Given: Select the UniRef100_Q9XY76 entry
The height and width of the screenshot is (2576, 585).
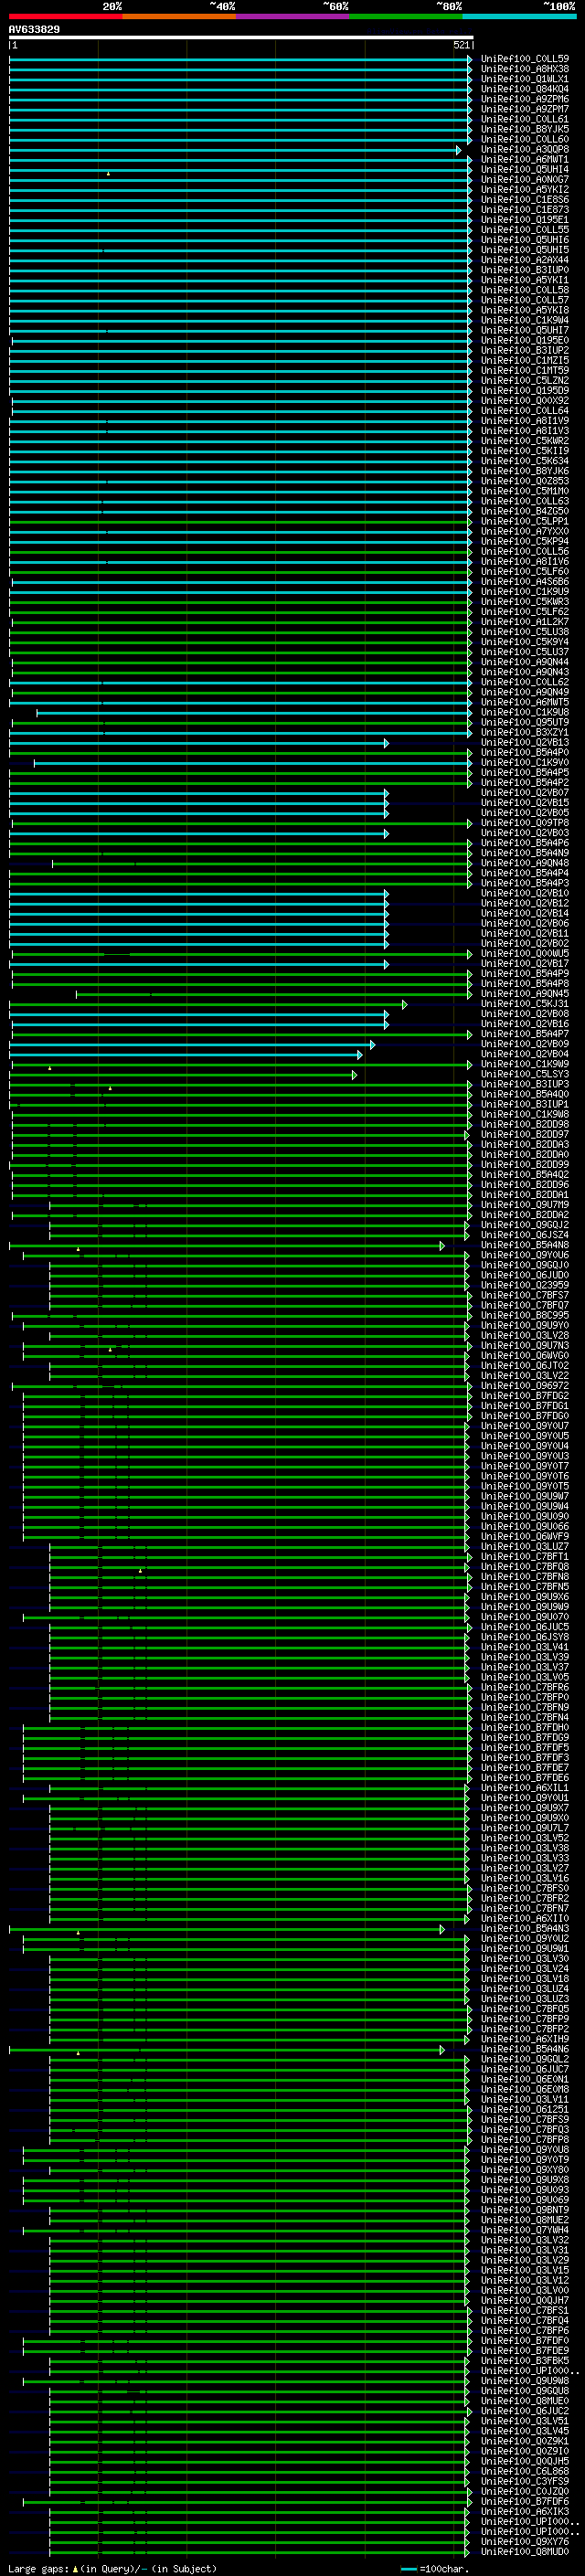Looking at the screenshot, I should [x=524, y=2541].
